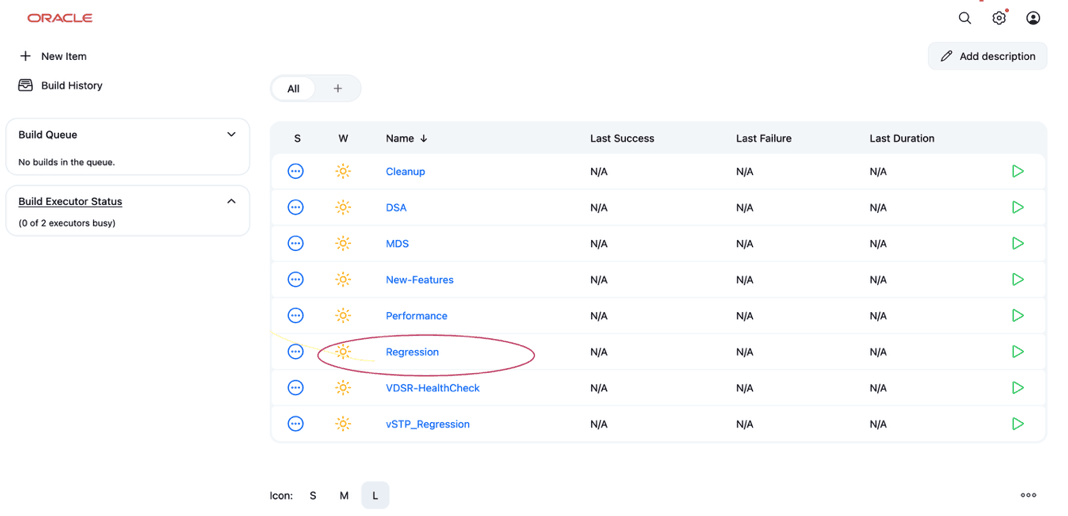The height and width of the screenshot is (516, 1068).
Task: Run the Cleanup job build
Action: 1018,171
